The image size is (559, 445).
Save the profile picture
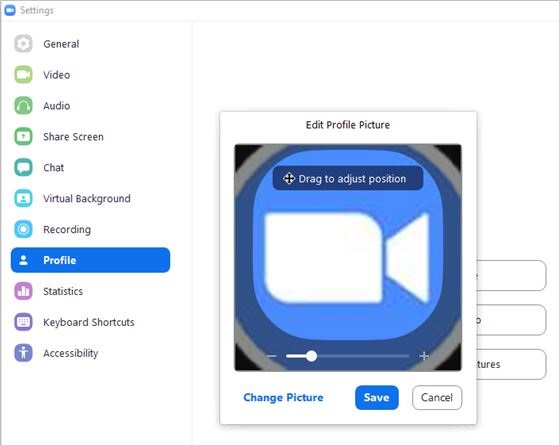tap(376, 397)
